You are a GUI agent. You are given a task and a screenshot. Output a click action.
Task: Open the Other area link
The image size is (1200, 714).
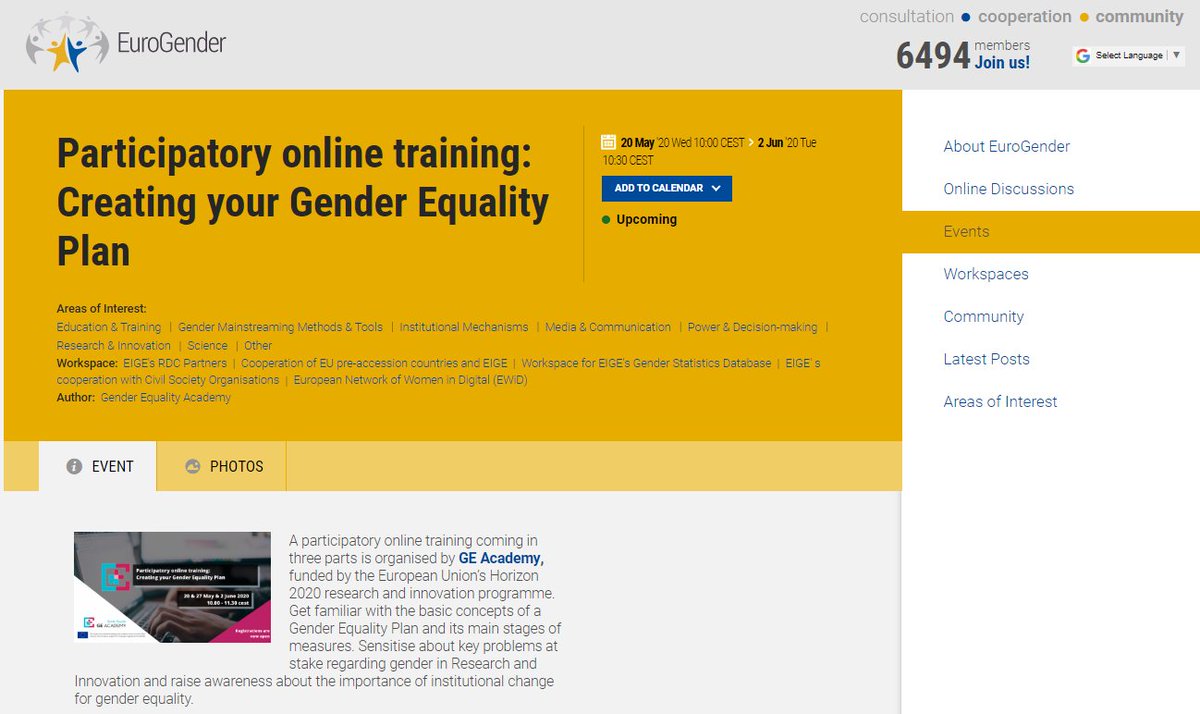[258, 345]
